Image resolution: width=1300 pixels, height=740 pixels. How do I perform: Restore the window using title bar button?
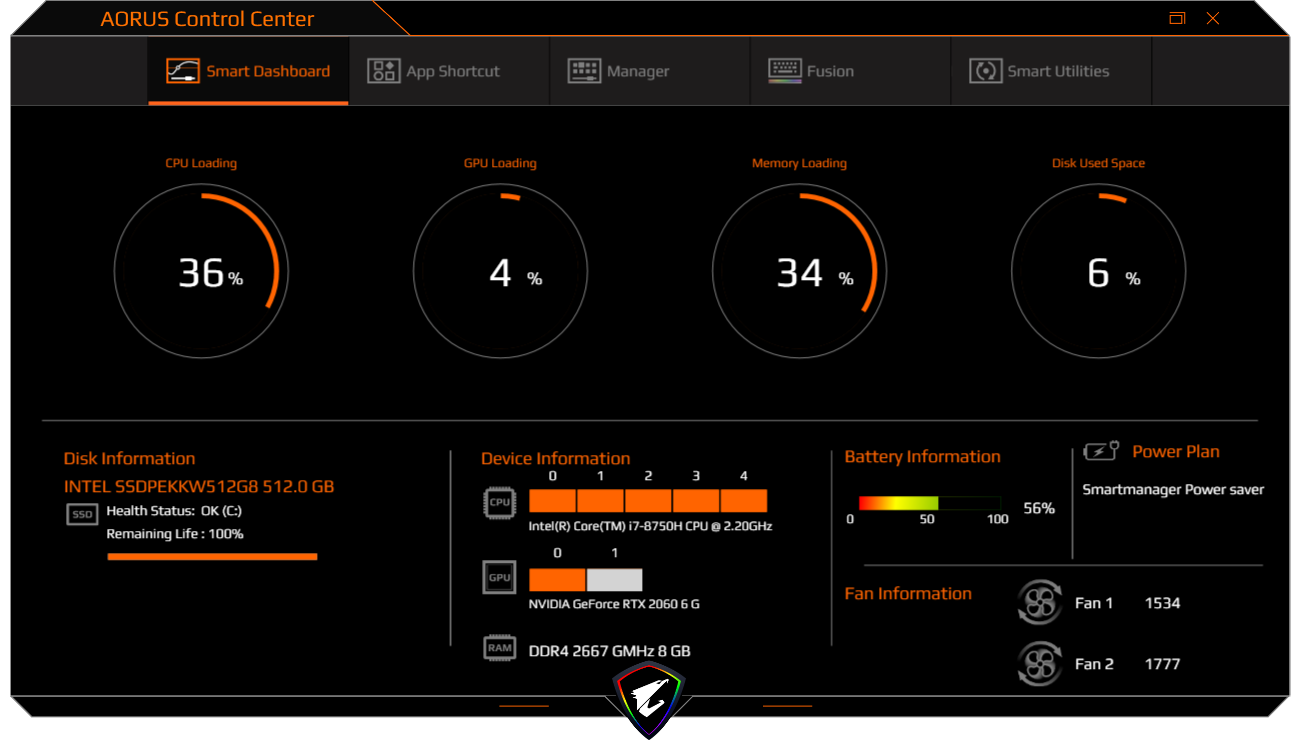1177,18
